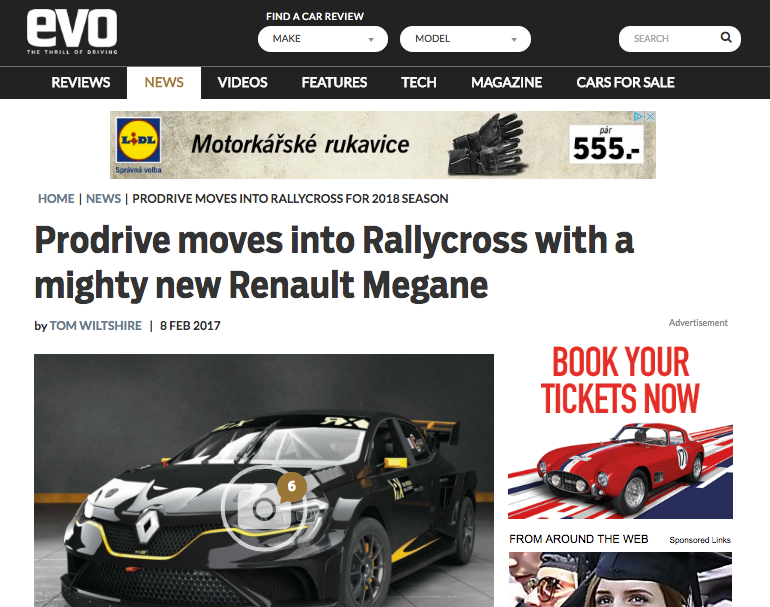Close the Lidl ad with X icon
This screenshot has height=607, width=770.
click(x=650, y=116)
